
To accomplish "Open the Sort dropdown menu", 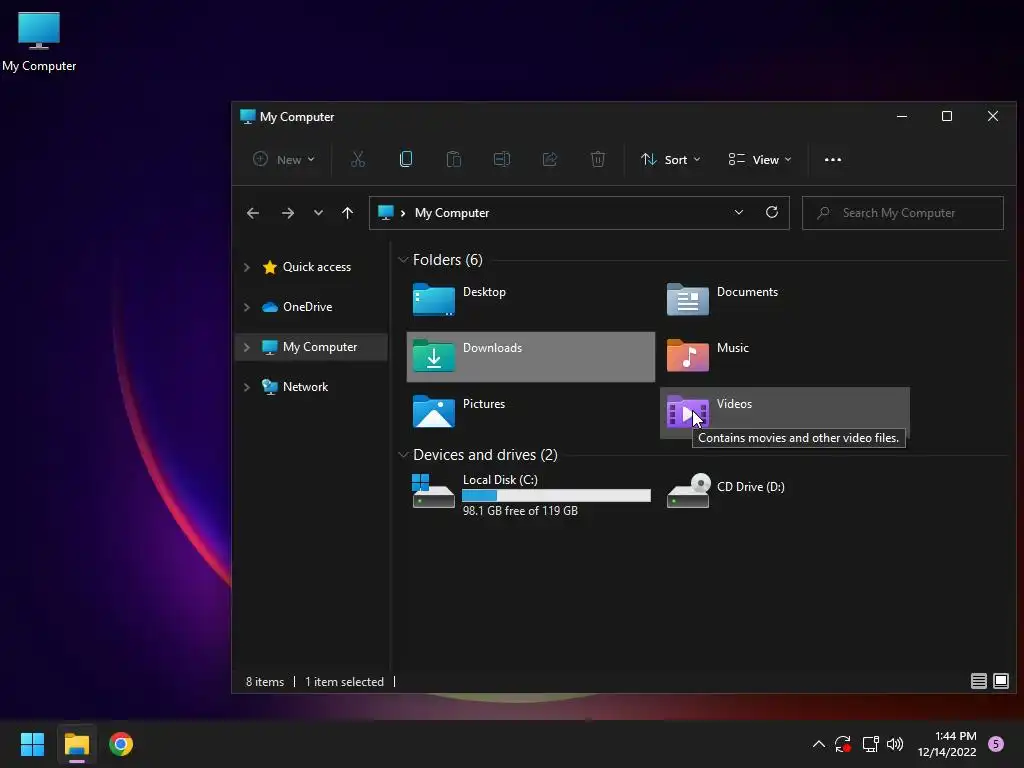I will (671, 159).
